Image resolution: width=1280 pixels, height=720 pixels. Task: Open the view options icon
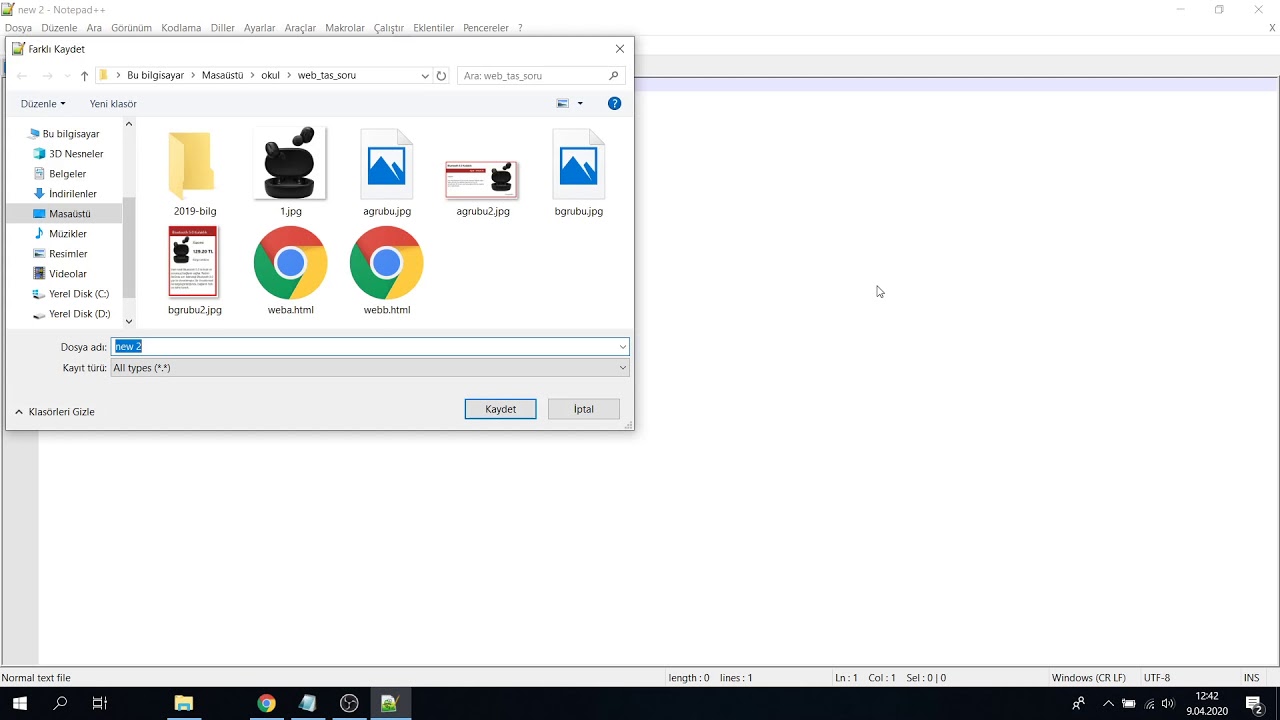pyautogui.click(x=563, y=104)
